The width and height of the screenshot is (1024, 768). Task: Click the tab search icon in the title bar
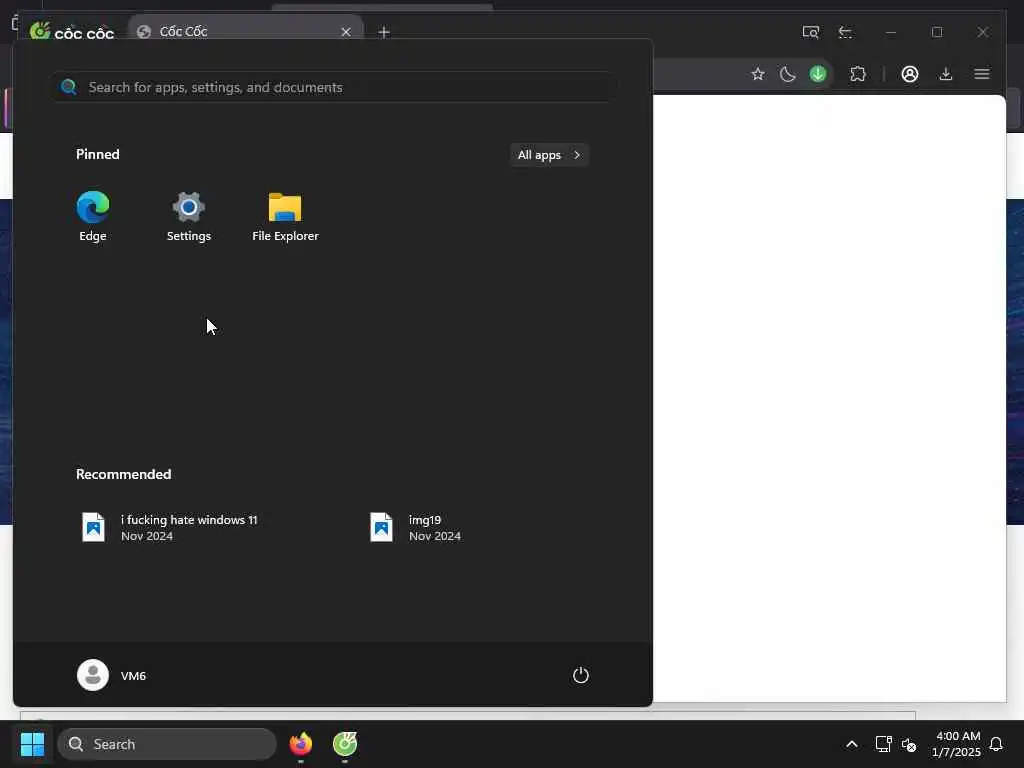tap(810, 32)
